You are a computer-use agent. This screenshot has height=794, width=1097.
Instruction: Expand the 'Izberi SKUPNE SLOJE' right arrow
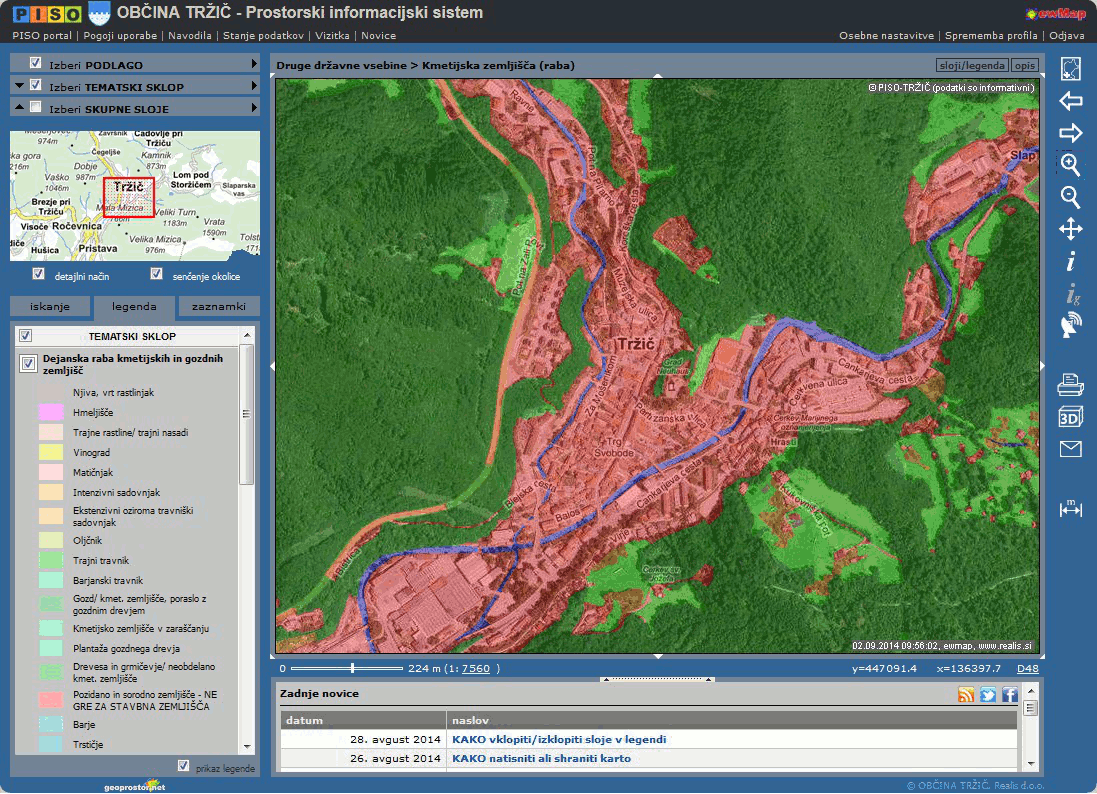click(255, 108)
